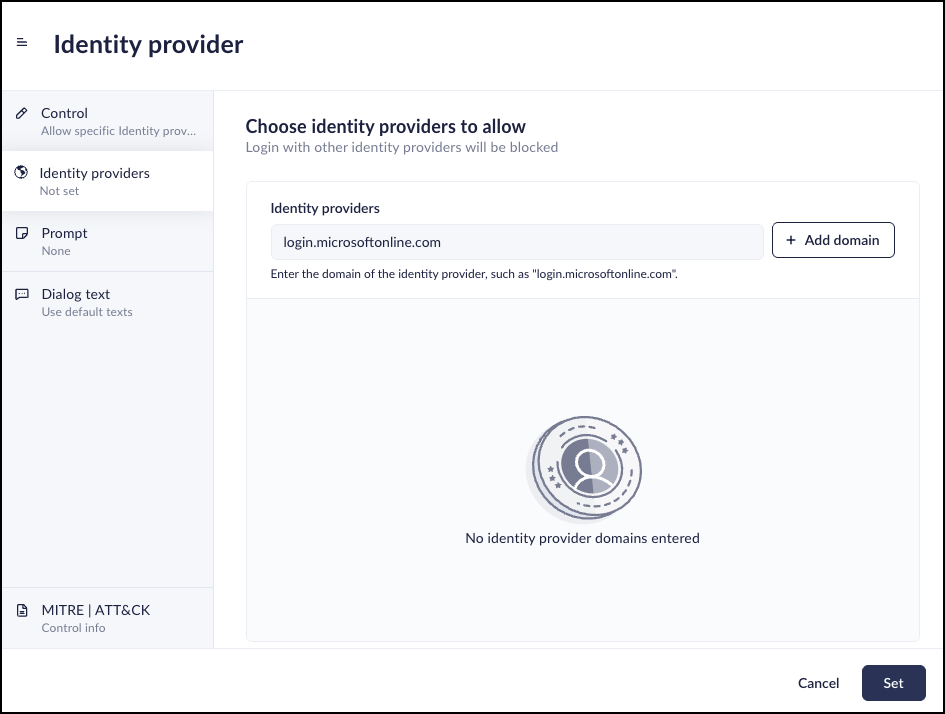945x714 pixels.
Task: Switch to the Prompt section
Action: [108, 242]
